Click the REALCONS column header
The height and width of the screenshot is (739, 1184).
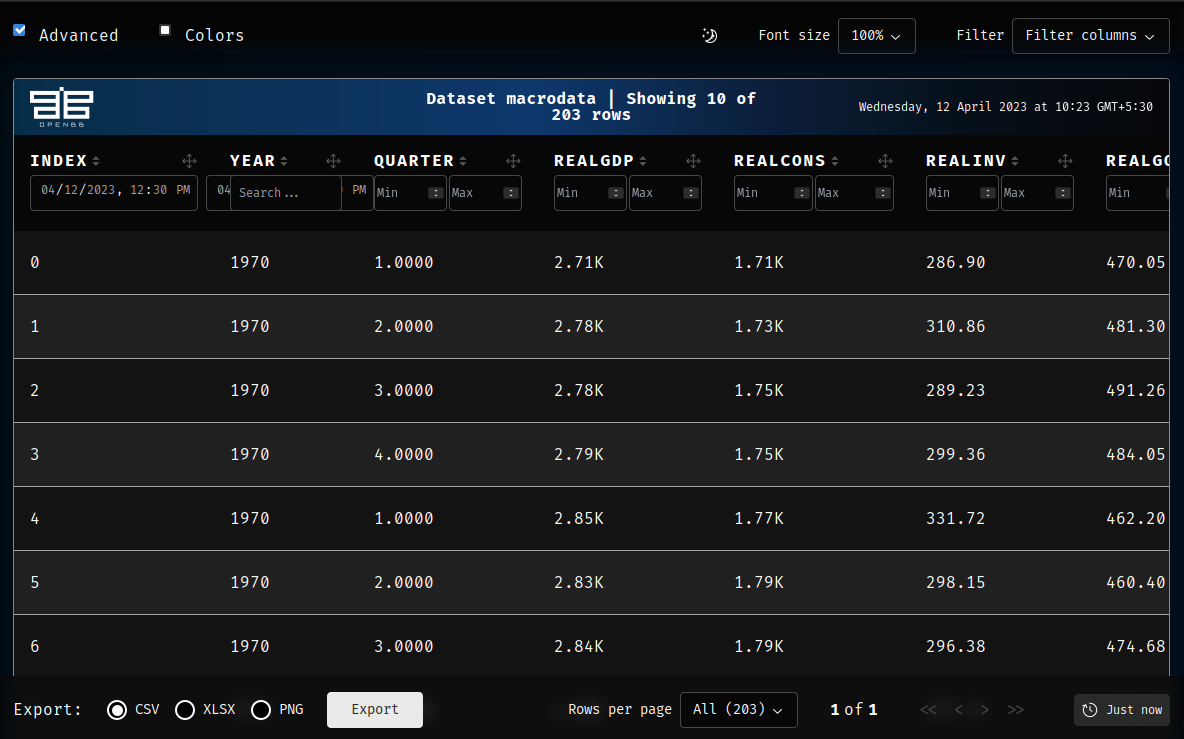[780, 161]
